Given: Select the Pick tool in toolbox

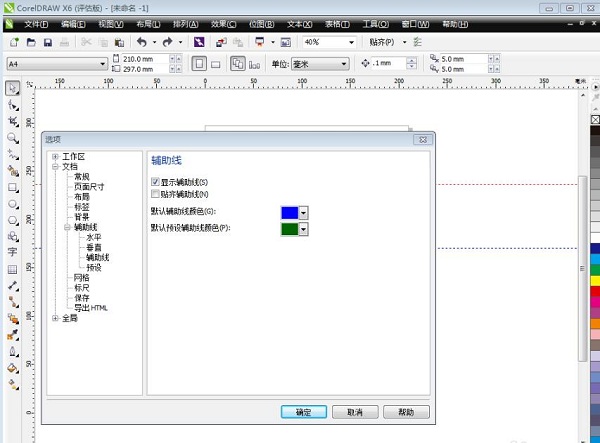Looking at the screenshot, I should (13, 88).
